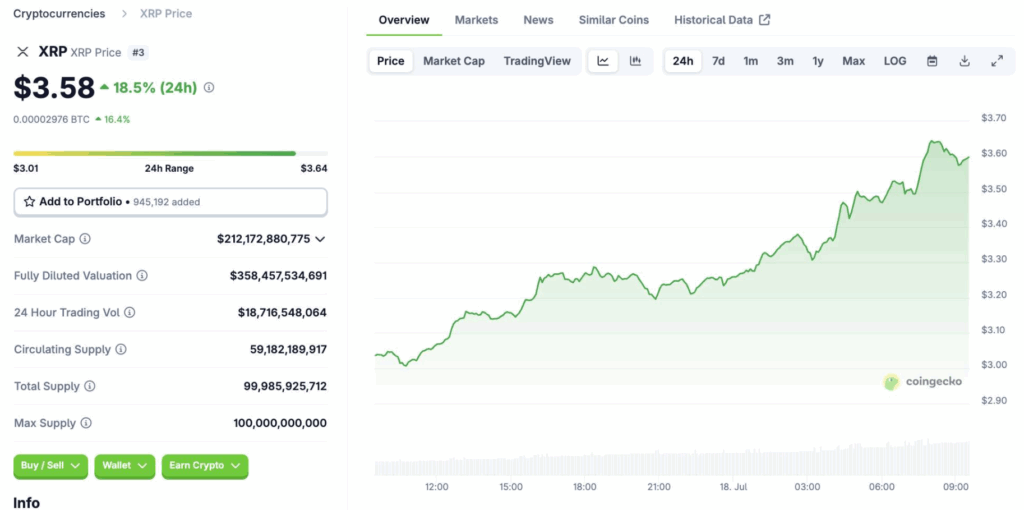Viewport: 1024px width, 510px height.
Task: Click the Total Supply info icon
Action: point(89,387)
